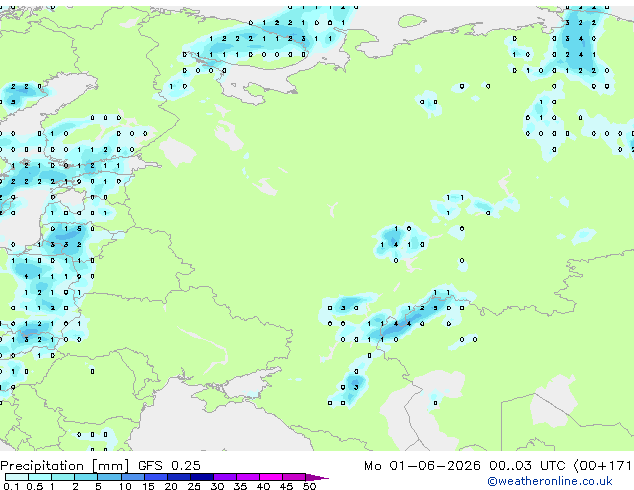Click the '00..03 UTC' time label
634x490 pixels.
526,466
